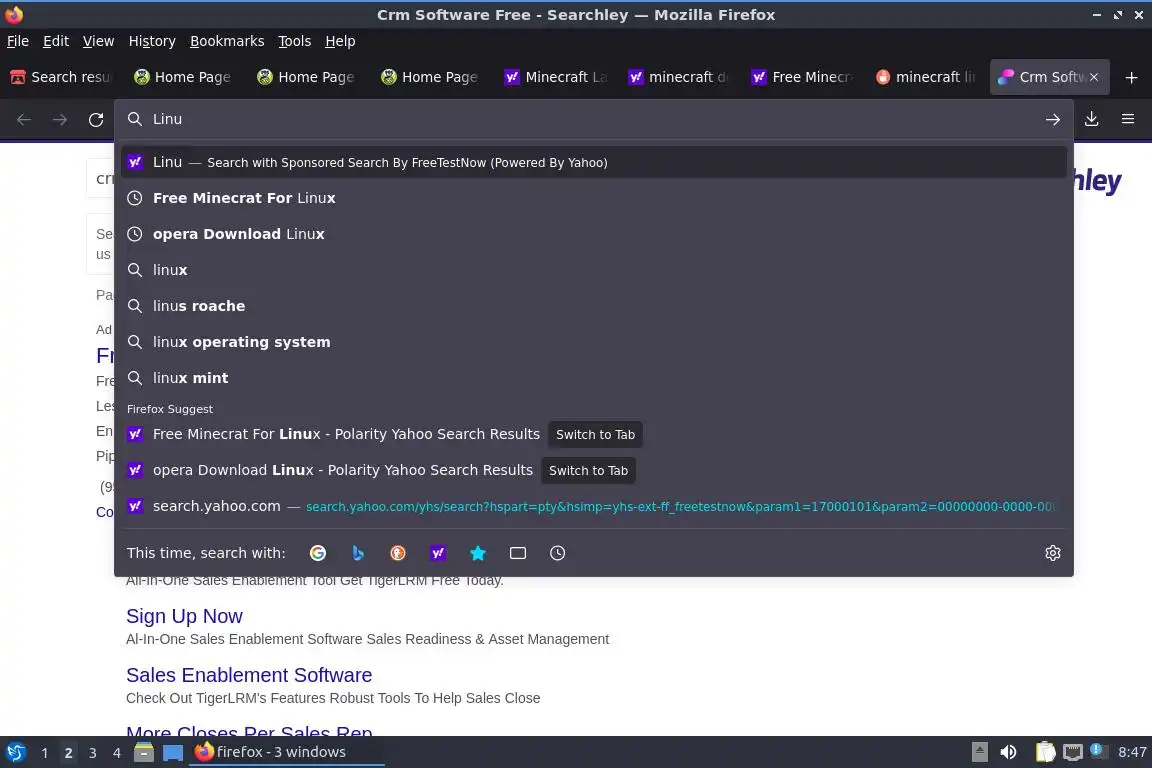Reload the current page
The image size is (1152, 768).
point(96,119)
